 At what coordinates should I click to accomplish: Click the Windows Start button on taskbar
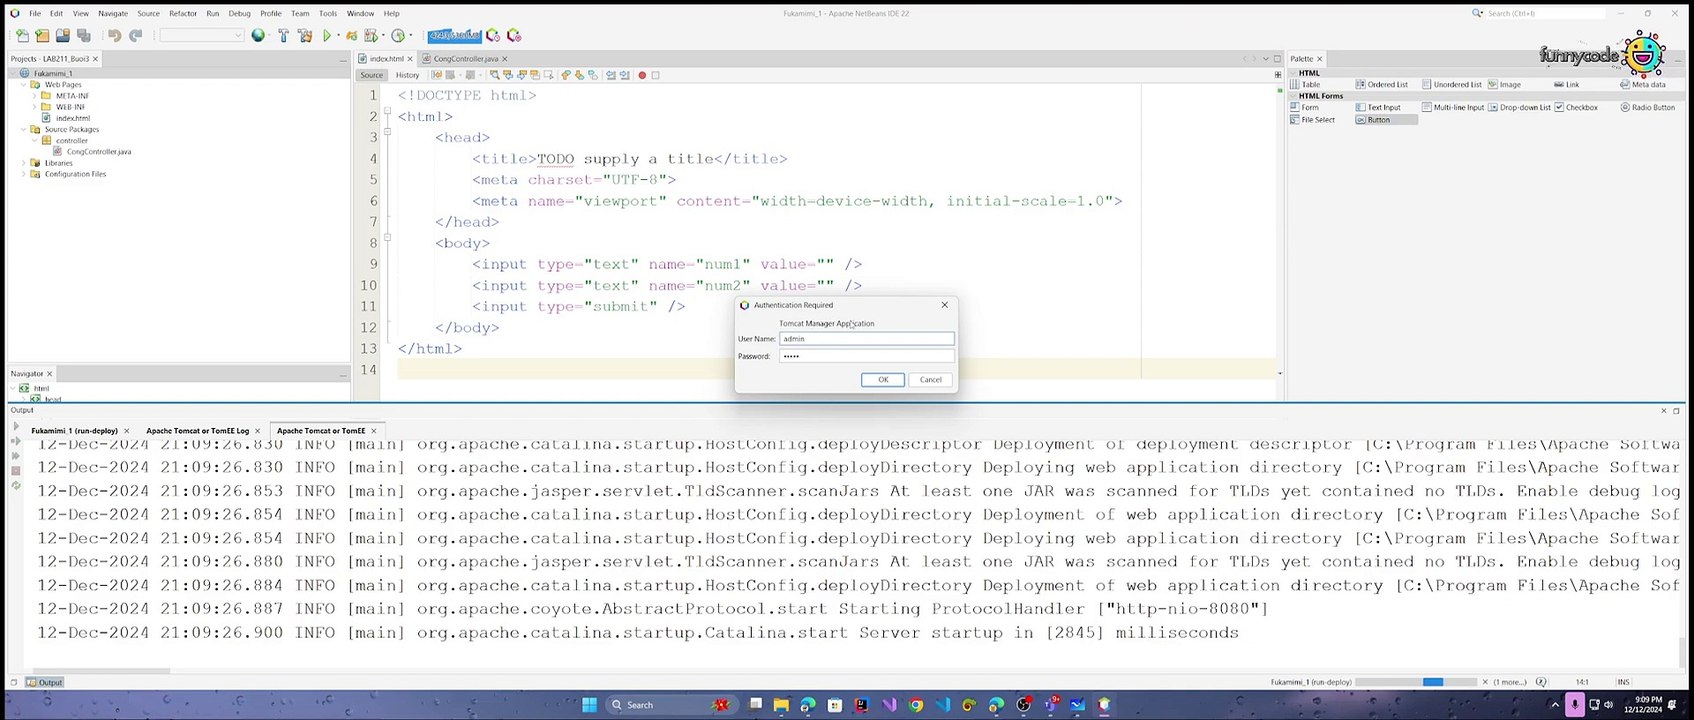[x=589, y=705]
